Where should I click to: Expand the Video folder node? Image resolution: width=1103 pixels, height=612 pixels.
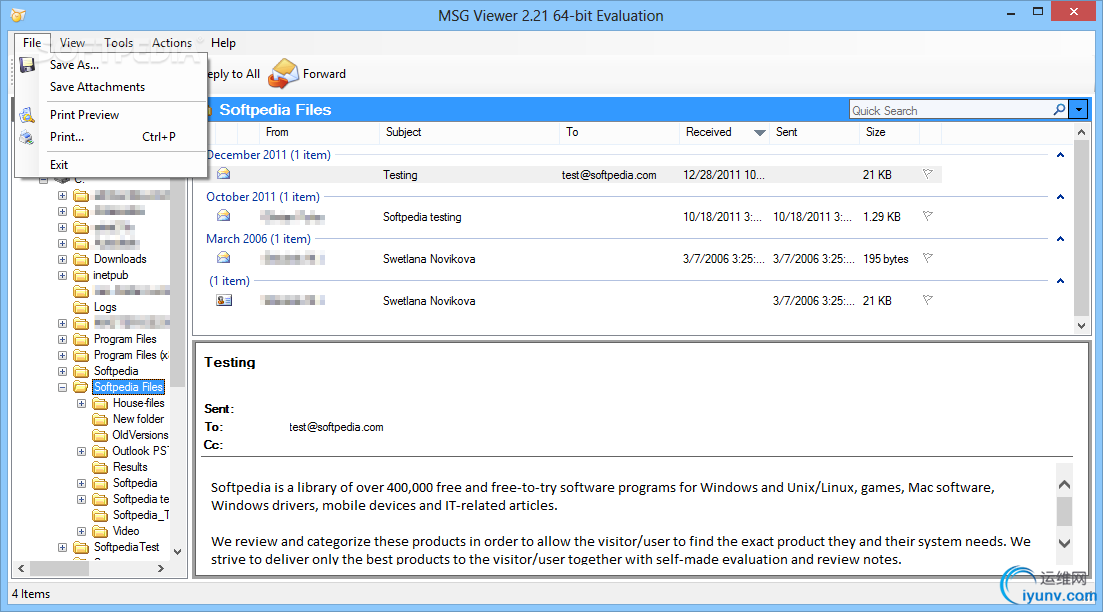[x=82, y=532]
